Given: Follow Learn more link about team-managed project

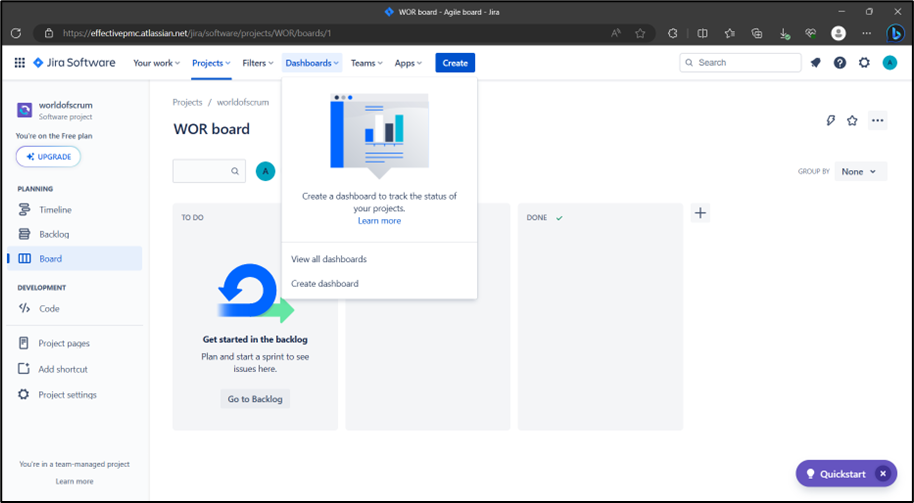Looking at the screenshot, I should pyautogui.click(x=75, y=481).
